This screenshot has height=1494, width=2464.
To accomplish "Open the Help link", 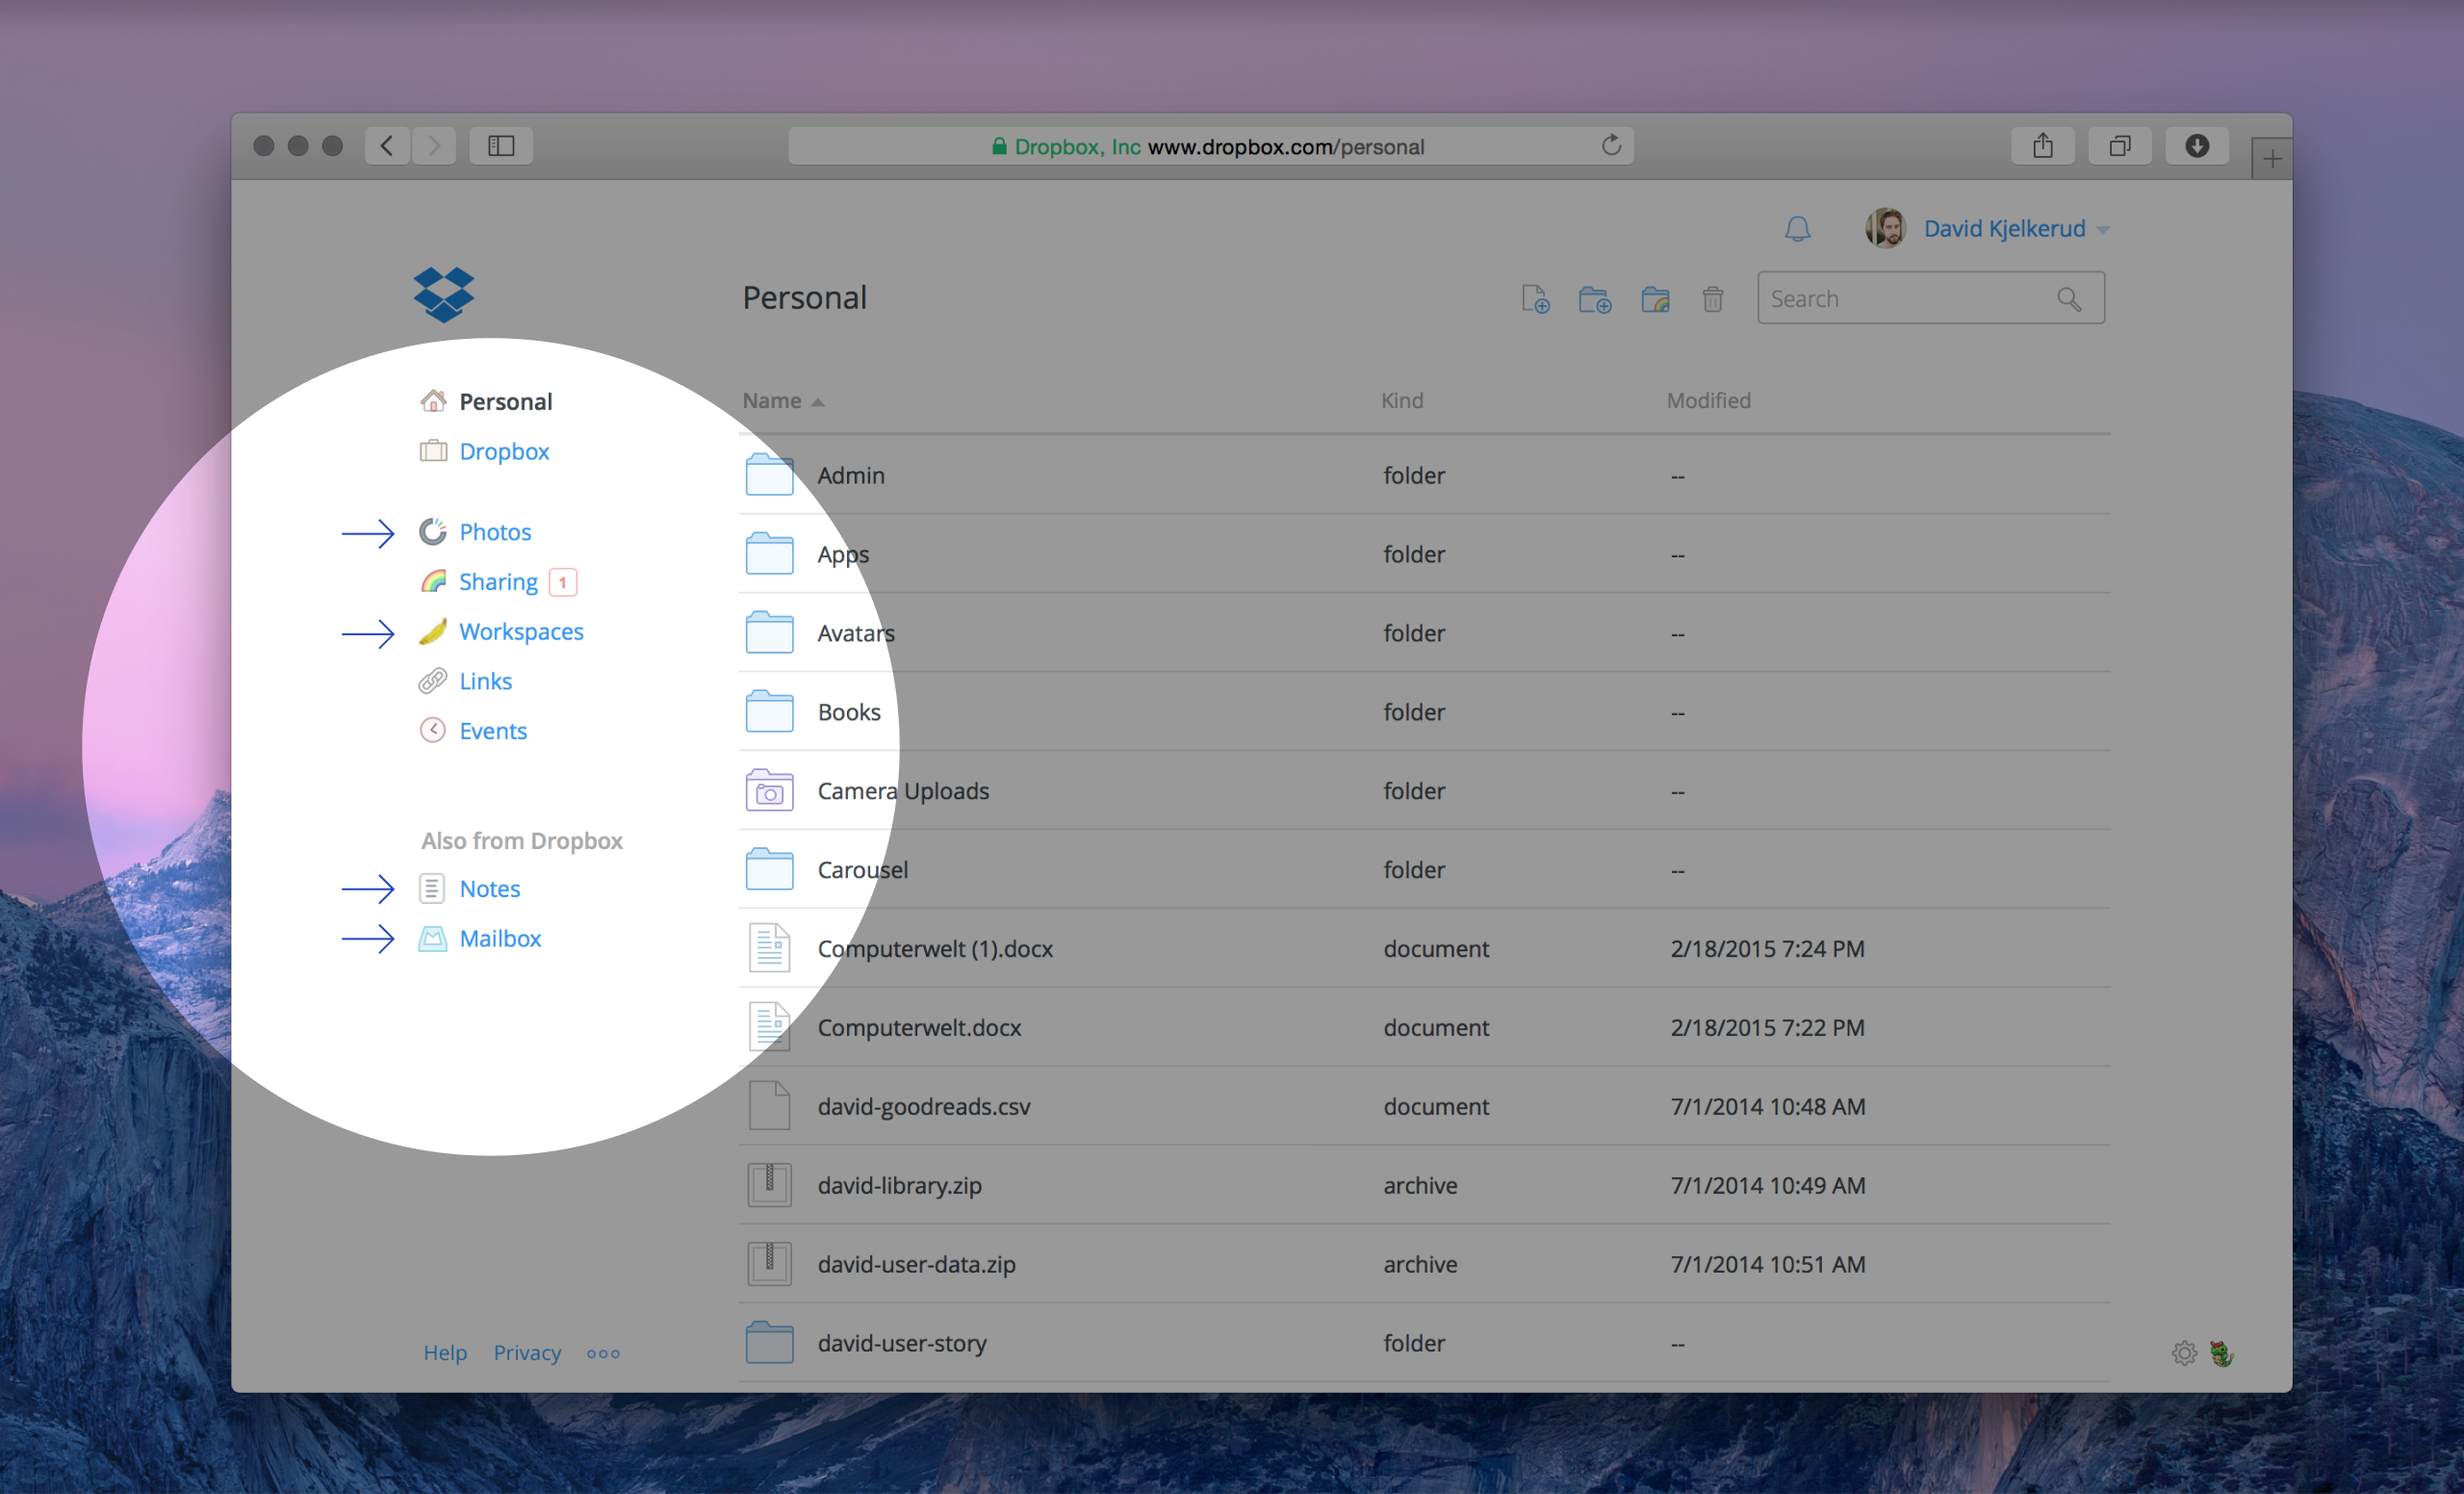I will point(445,1353).
